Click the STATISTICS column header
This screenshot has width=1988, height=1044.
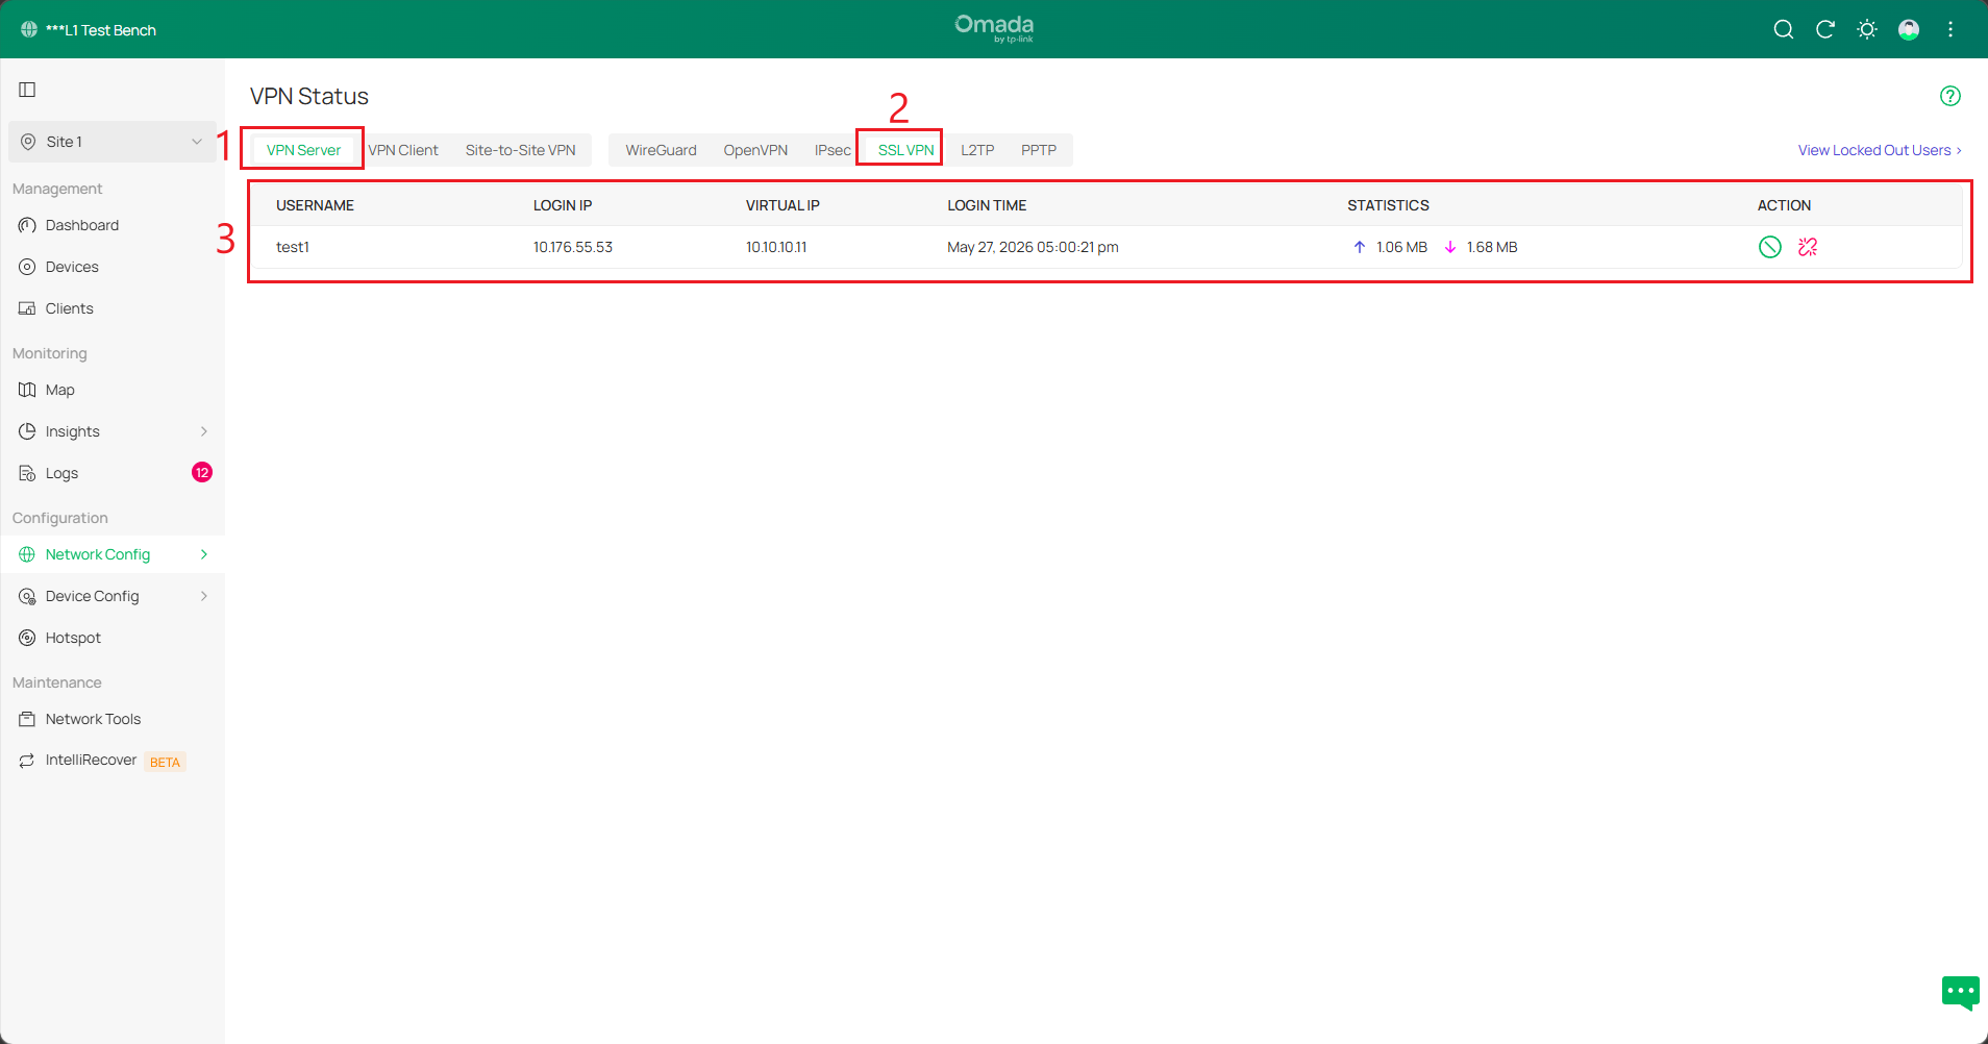point(1388,205)
